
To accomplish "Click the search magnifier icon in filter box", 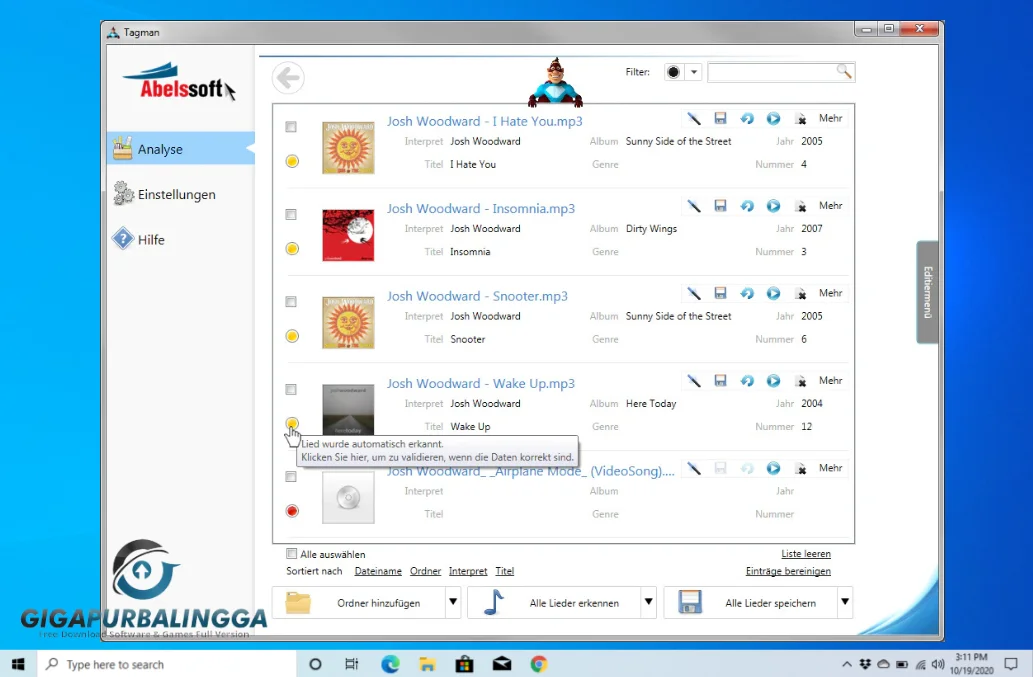I will click(844, 71).
